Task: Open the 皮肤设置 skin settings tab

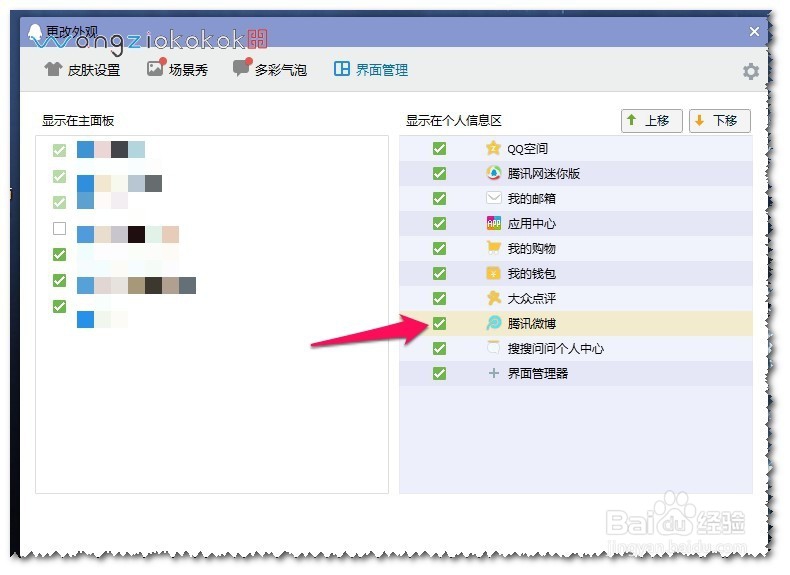Action: (82, 70)
